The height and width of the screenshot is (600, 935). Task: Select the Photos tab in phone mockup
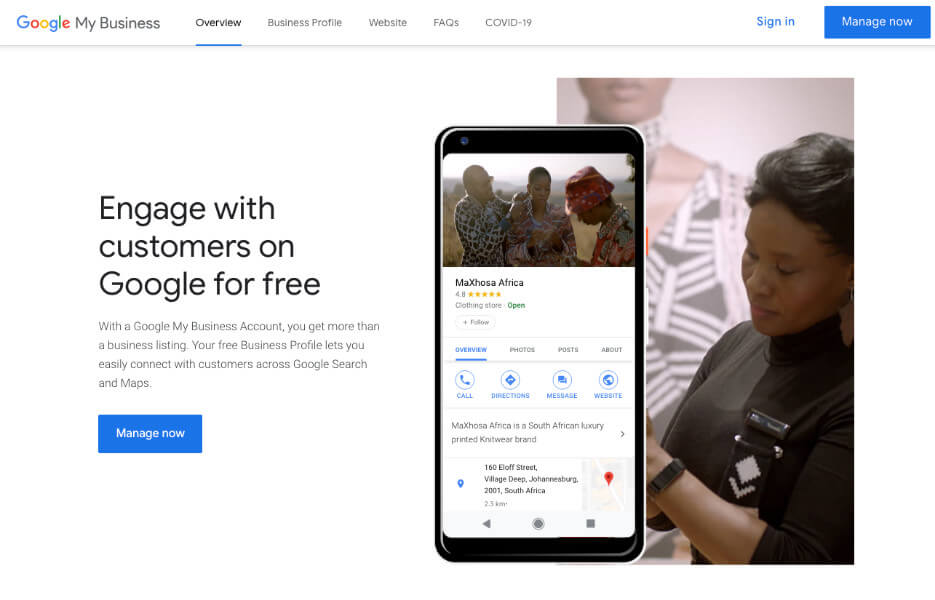(522, 350)
